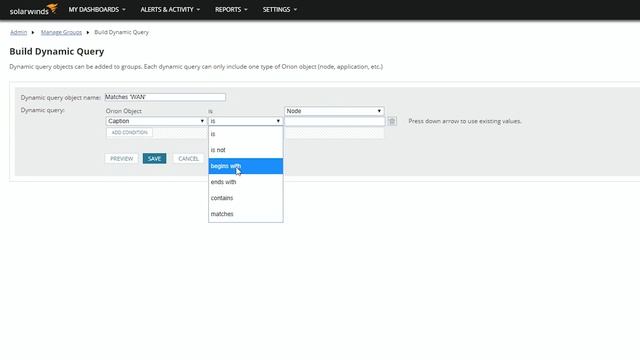Select the 'ends with' operator option
This screenshot has height=360, width=640.
coord(245,182)
